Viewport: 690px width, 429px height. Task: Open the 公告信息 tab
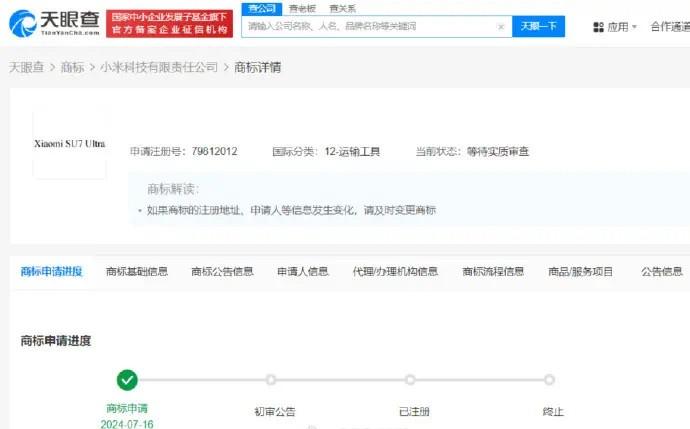(662, 271)
